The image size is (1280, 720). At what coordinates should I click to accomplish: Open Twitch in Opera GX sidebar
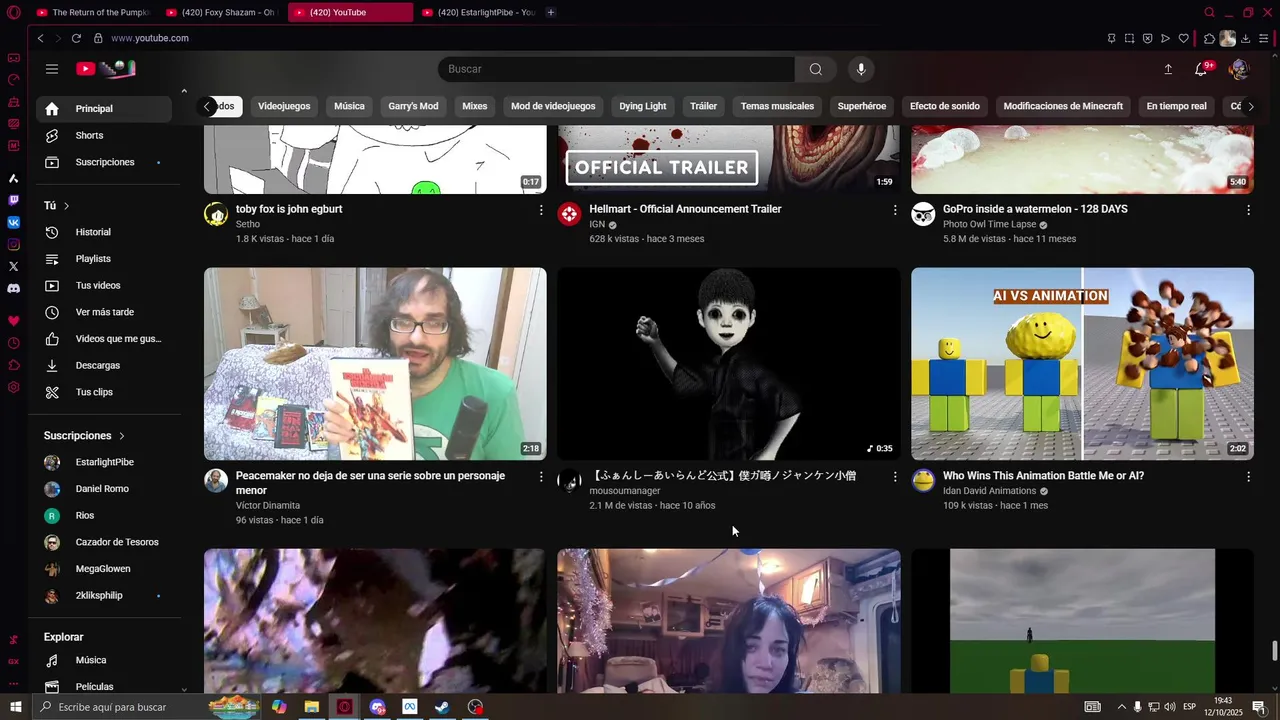(x=13, y=200)
